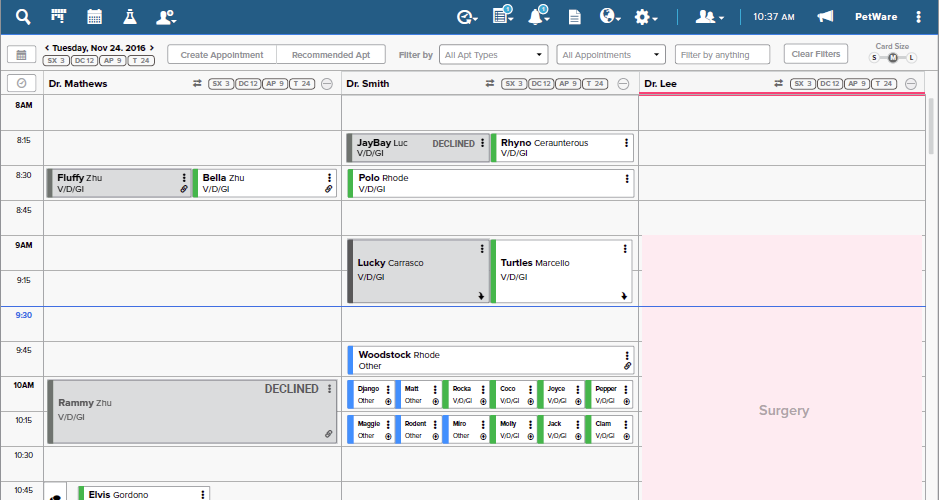
Task: Expand the All Appointments dropdown
Action: pos(611,54)
